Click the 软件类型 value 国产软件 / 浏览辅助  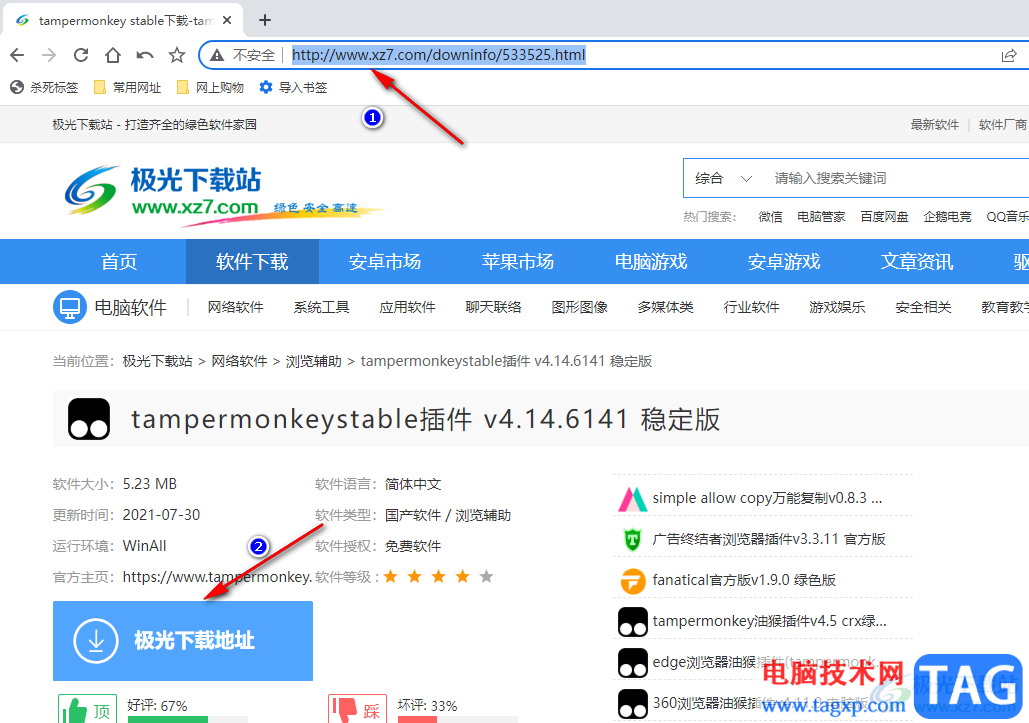pos(448,516)
